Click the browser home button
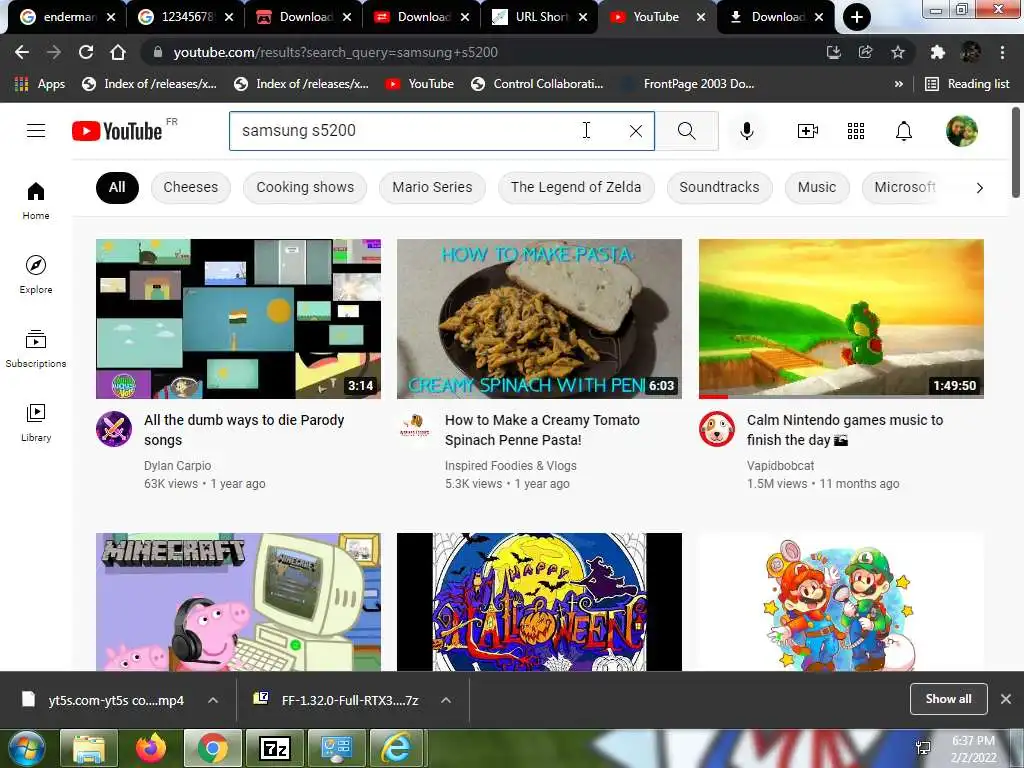The width and height of the screenshot is (1024, 768). pos(118,52)
